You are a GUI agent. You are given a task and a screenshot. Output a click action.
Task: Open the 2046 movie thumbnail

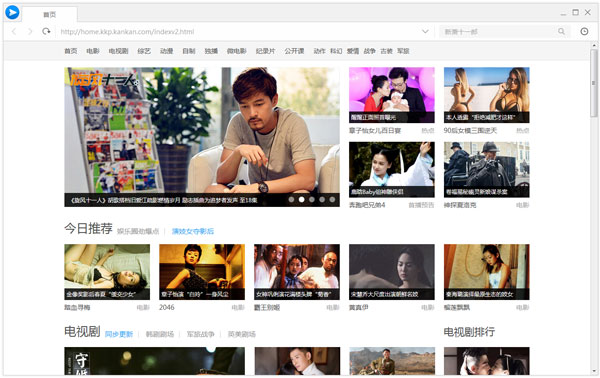click(x=202, y=272)
